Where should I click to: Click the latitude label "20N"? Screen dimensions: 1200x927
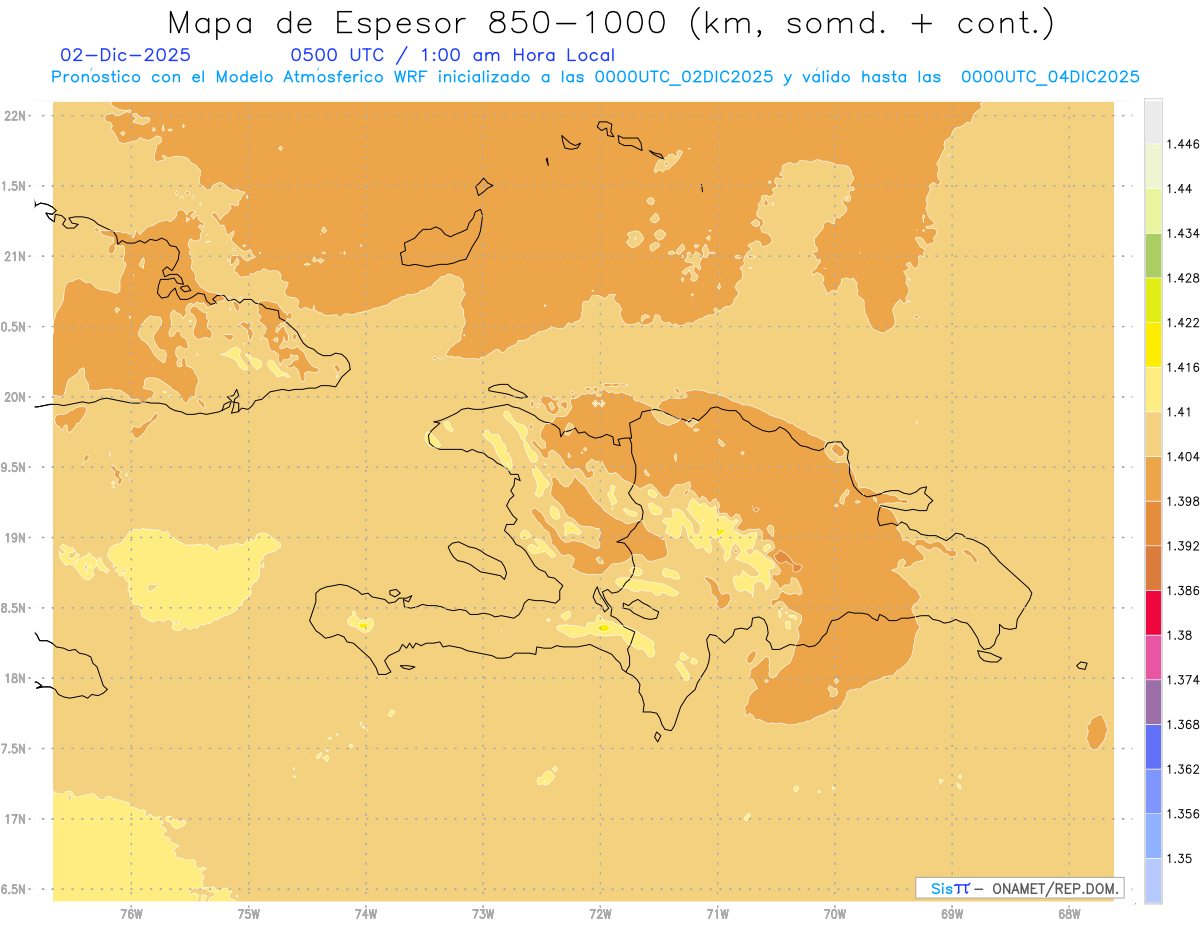[15, 397]
